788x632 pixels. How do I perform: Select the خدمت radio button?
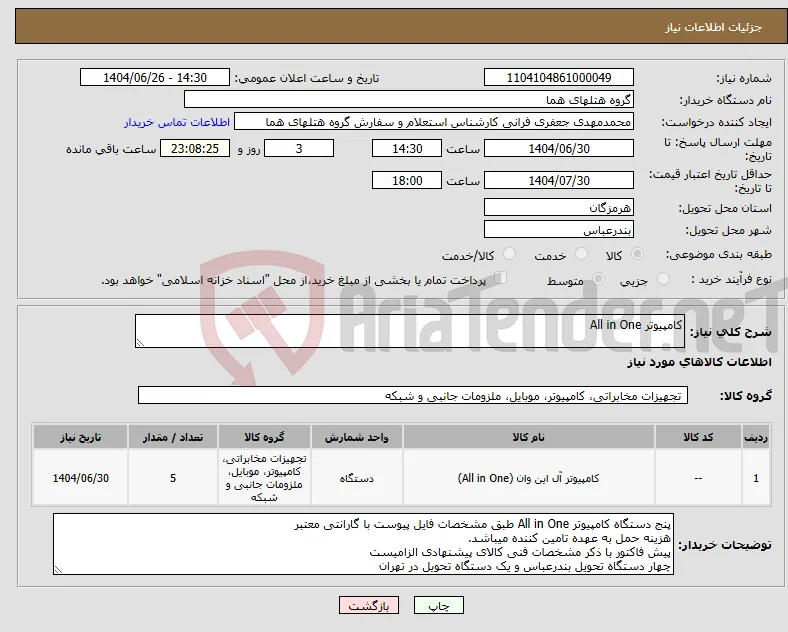pos(581,254)
